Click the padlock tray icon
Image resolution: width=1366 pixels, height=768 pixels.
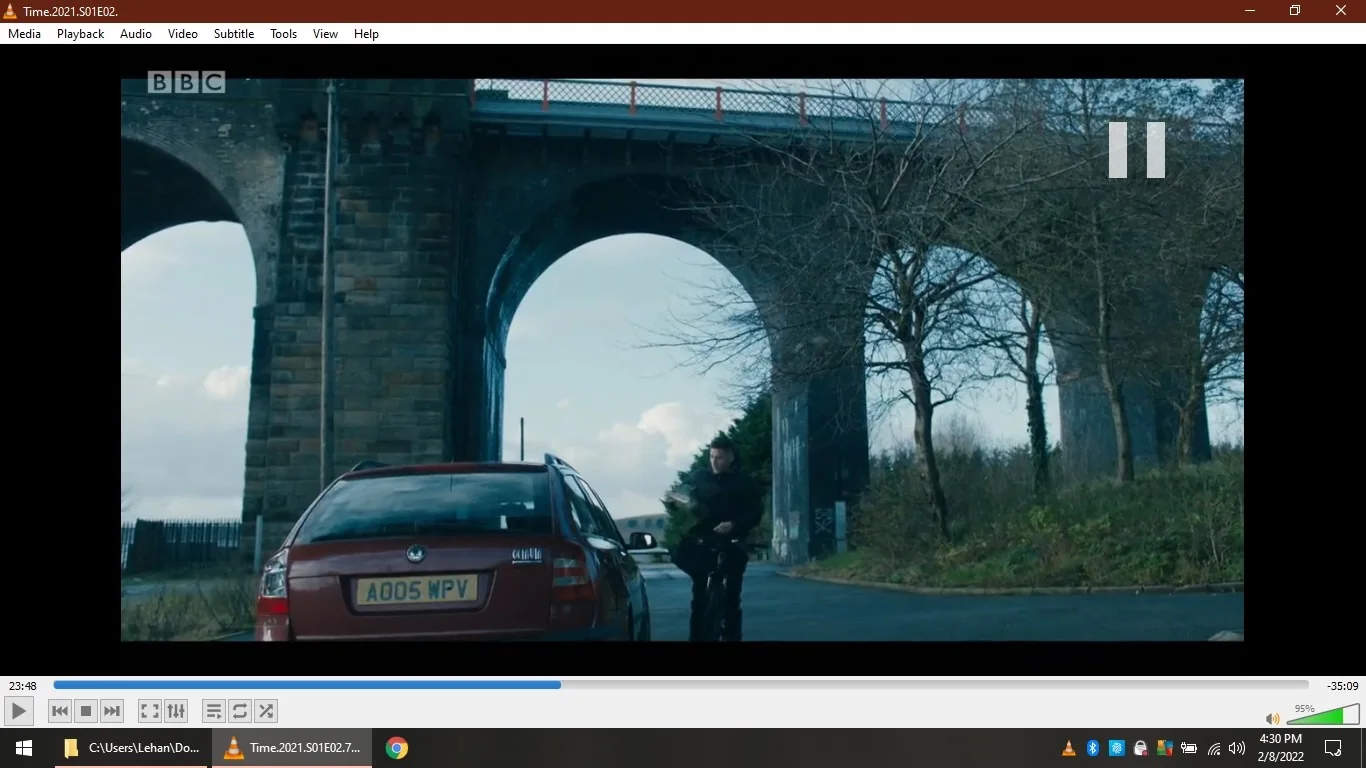[1141, 748]
